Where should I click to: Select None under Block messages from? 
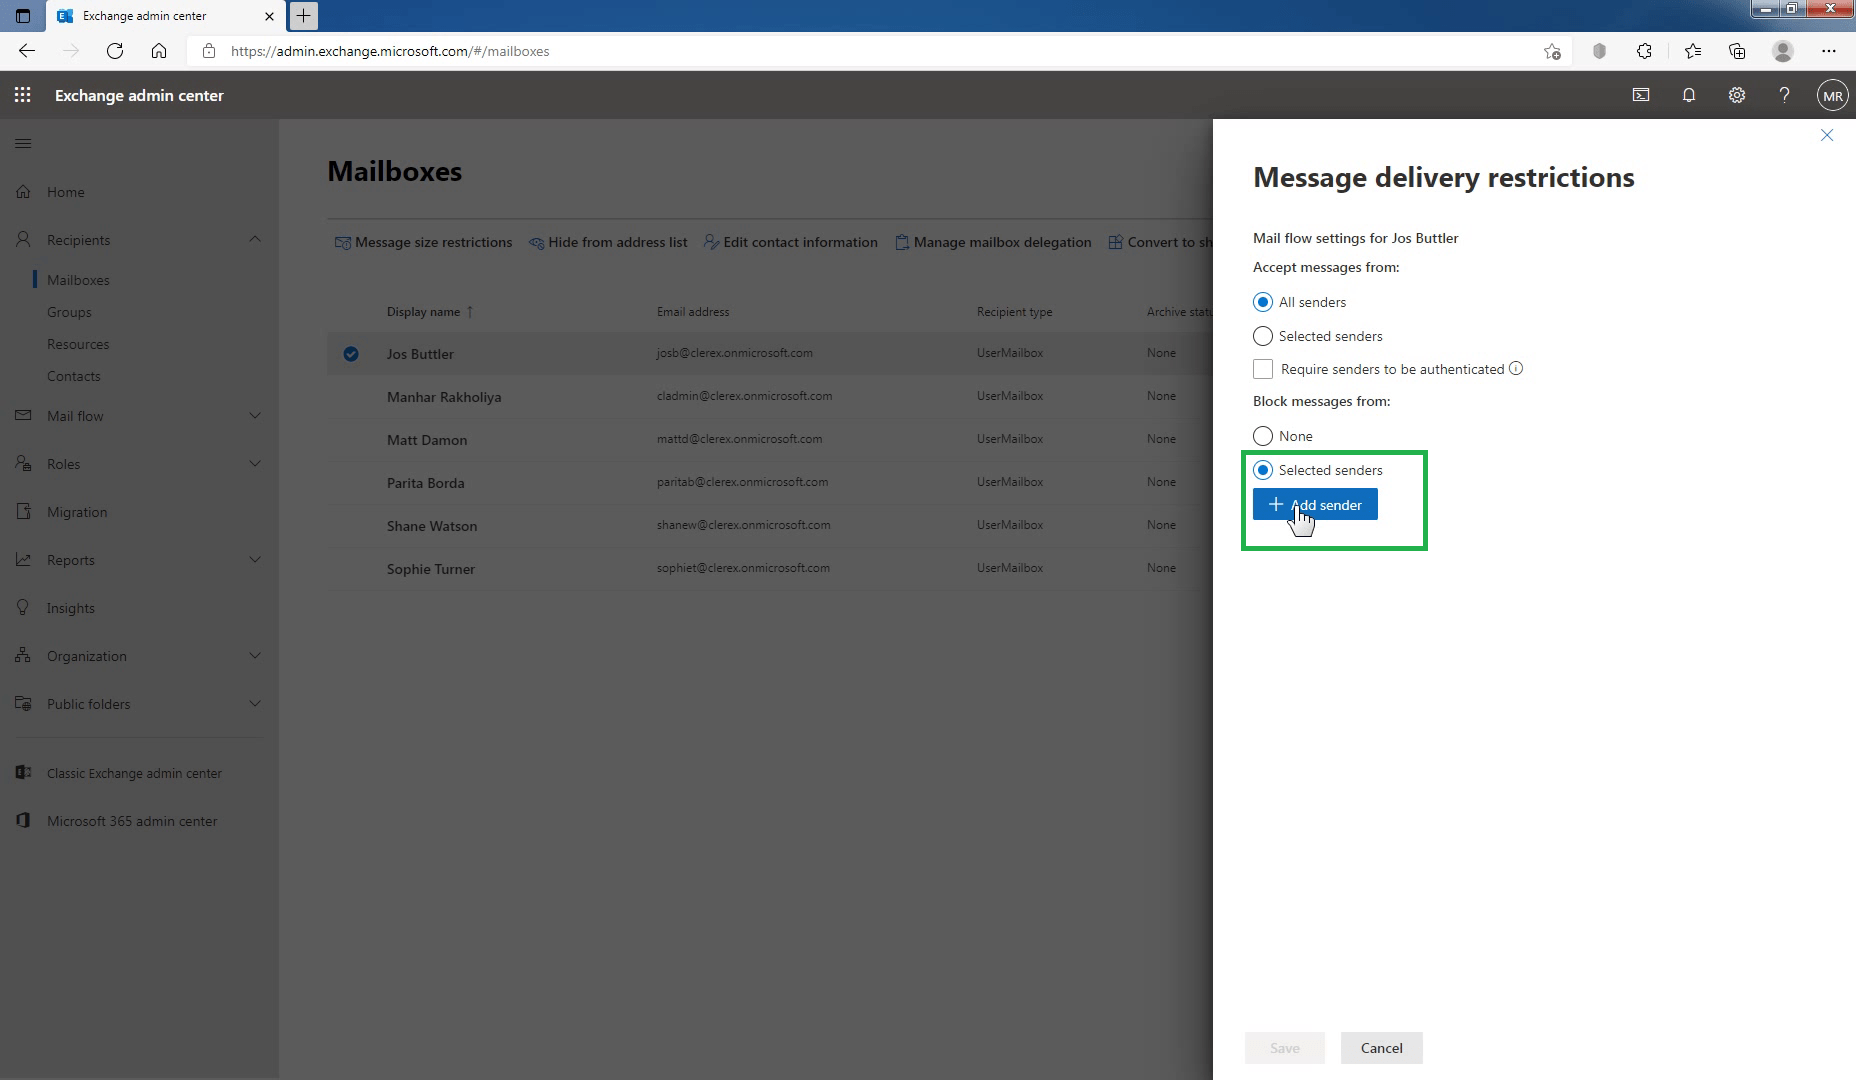coord(1262,436)
